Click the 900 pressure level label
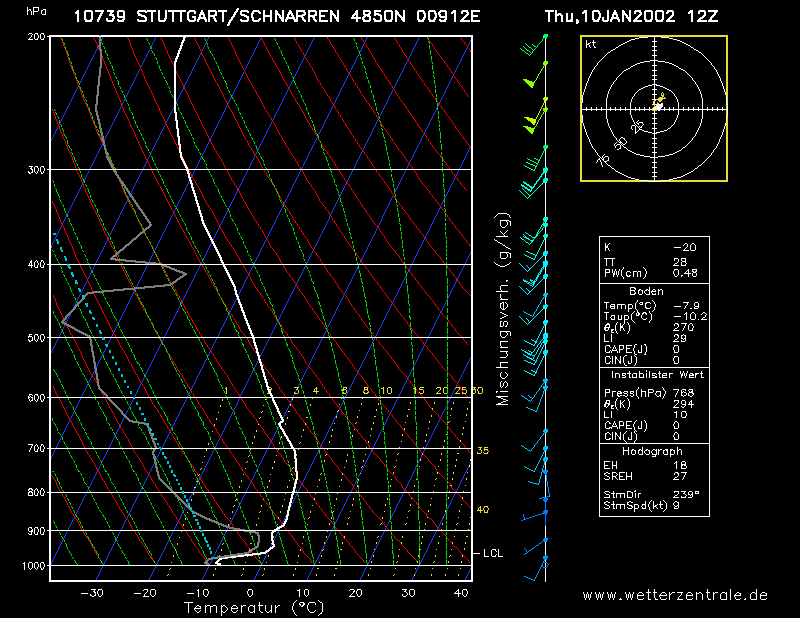800x618 pixels. 36,531
